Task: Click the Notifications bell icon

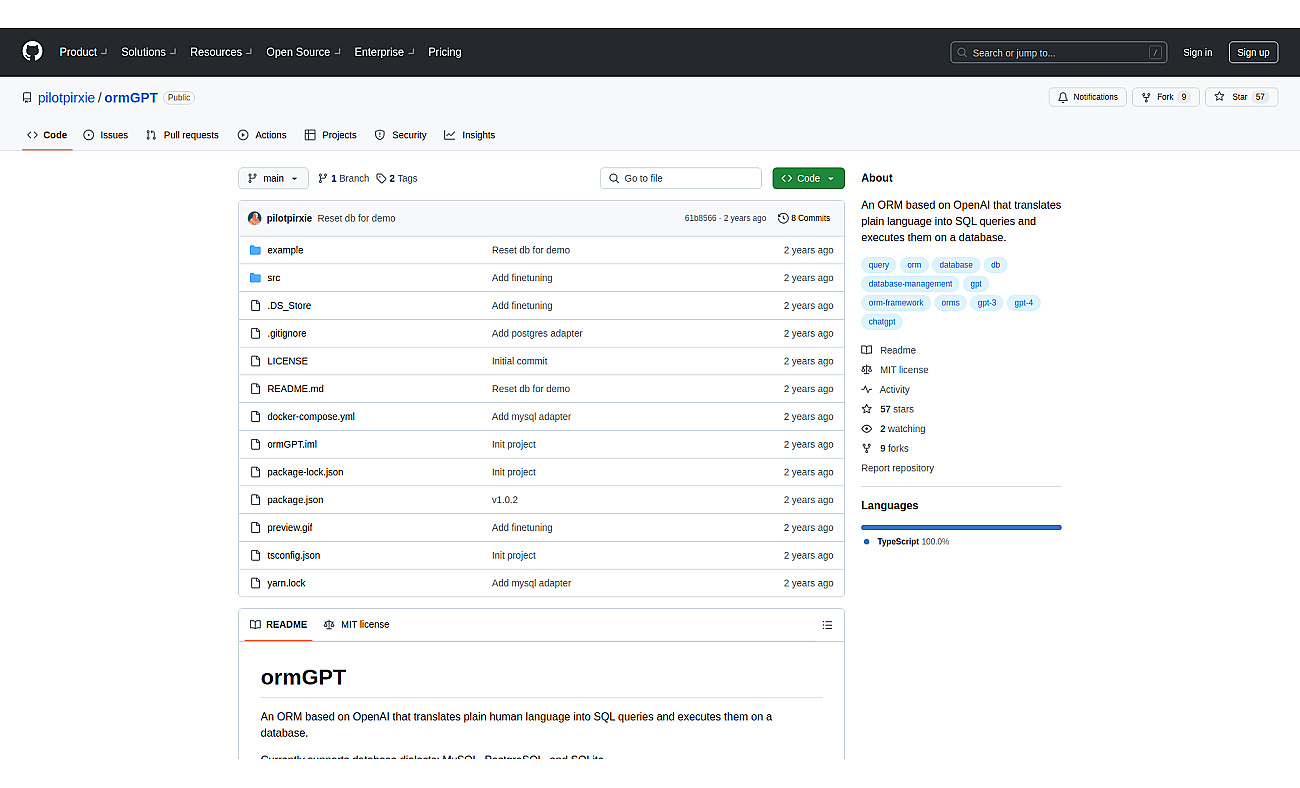Action: pos(1064,97)
